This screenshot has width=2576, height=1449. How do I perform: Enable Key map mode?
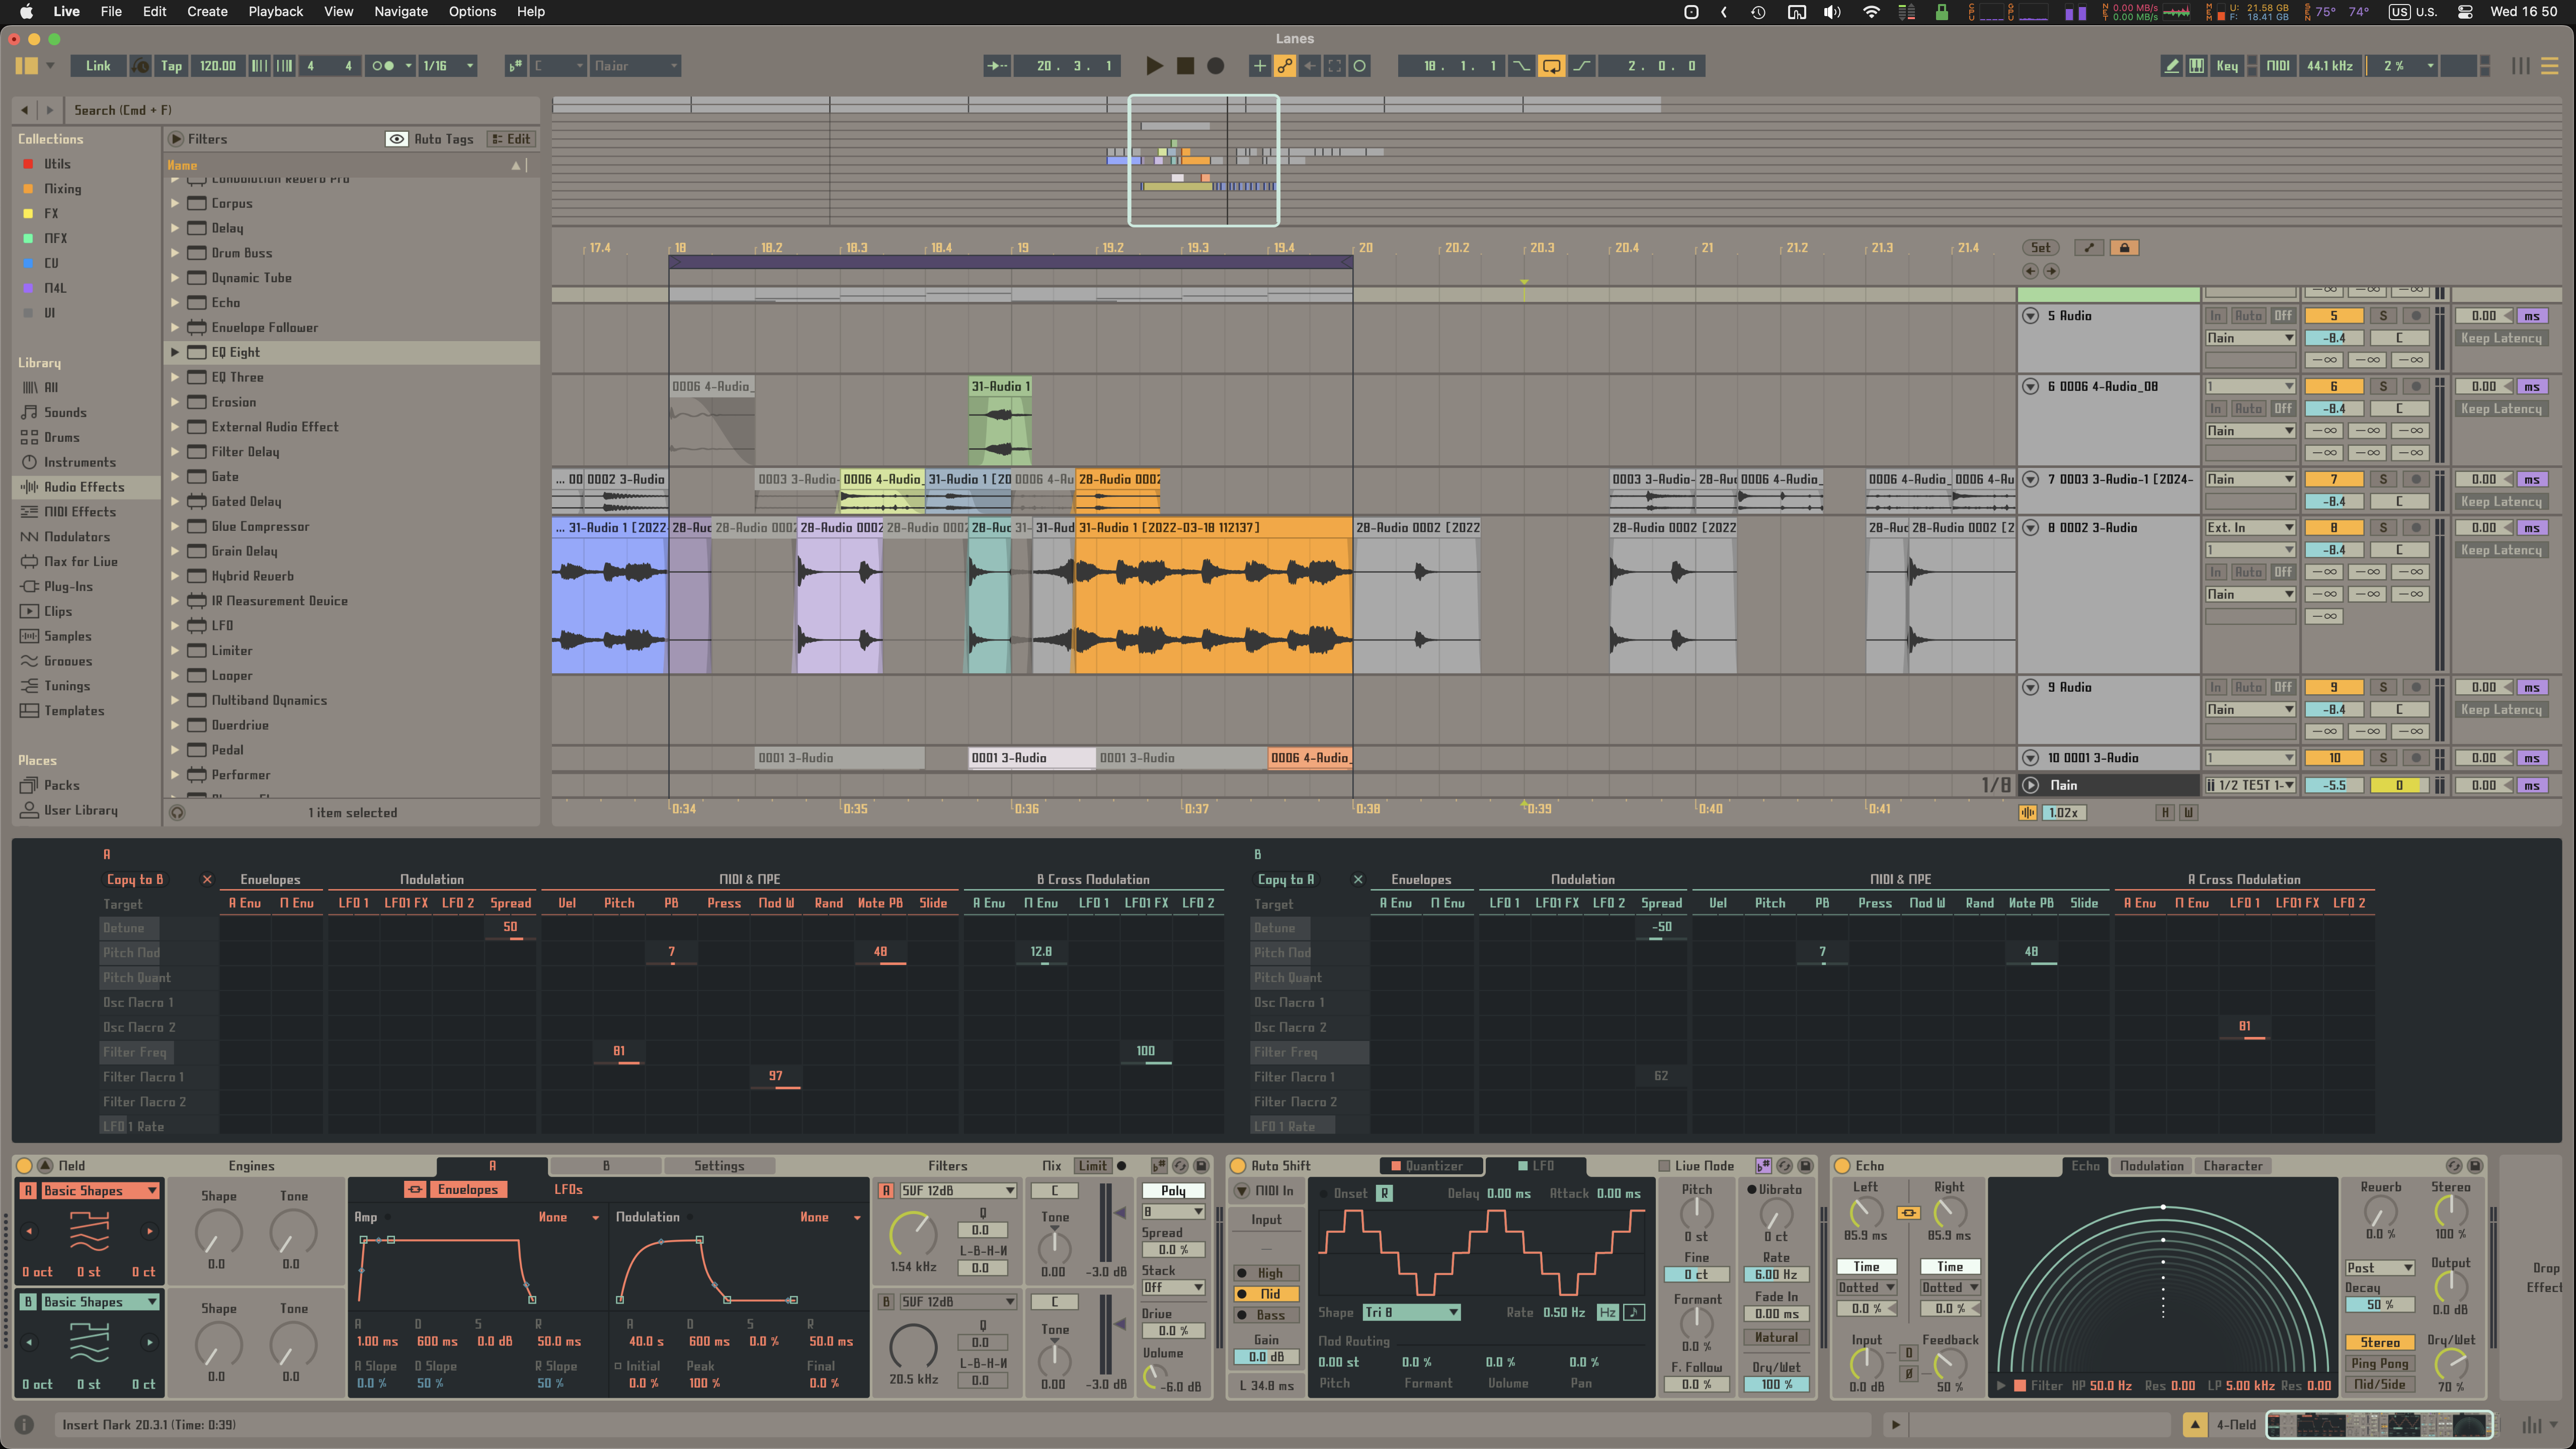2227,66
